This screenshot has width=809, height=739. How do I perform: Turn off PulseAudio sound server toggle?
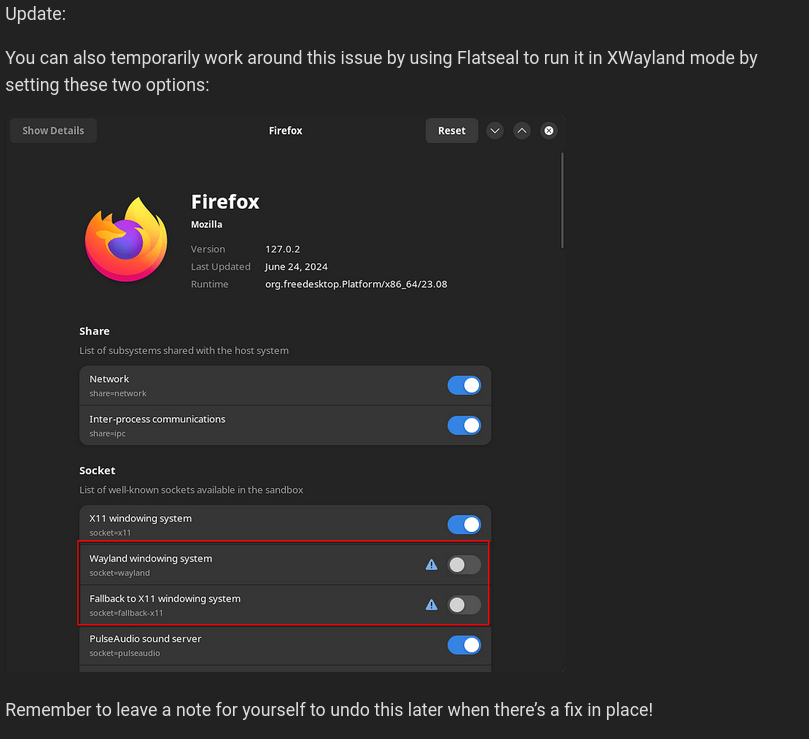[464, 644]
